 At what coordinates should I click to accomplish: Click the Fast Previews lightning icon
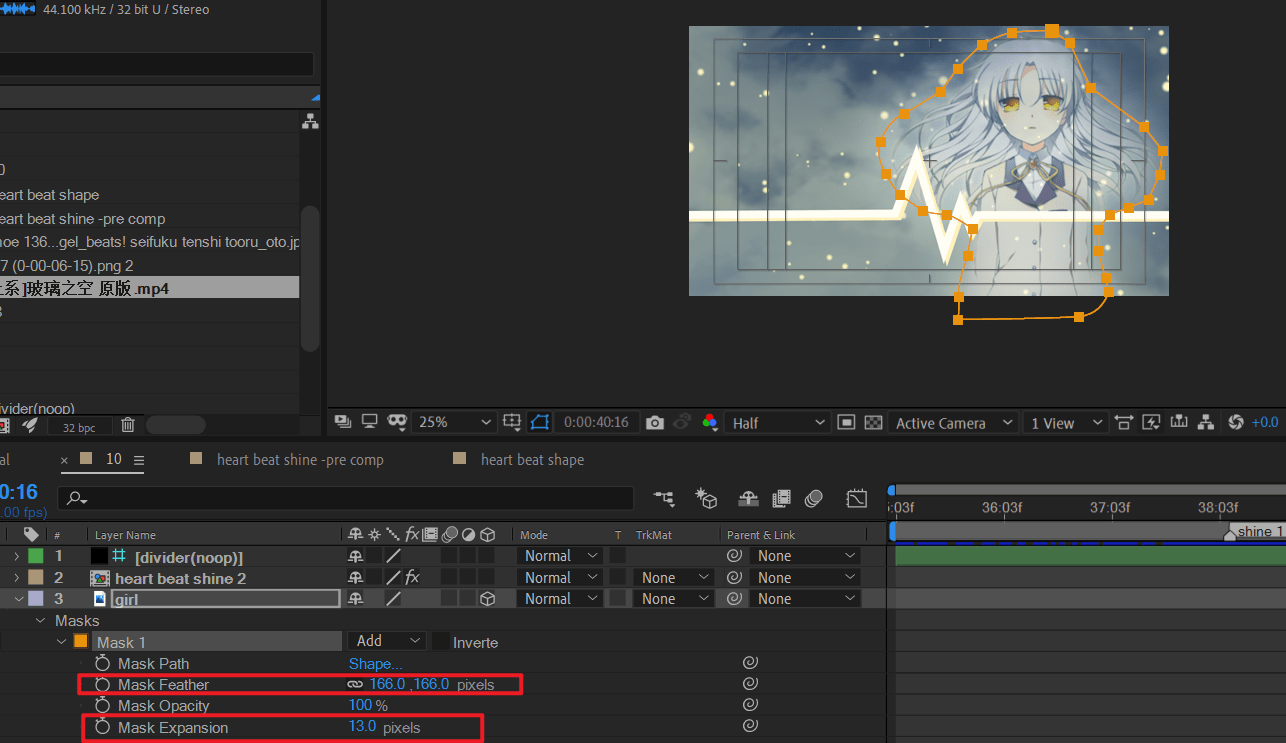pos(1151,423)
